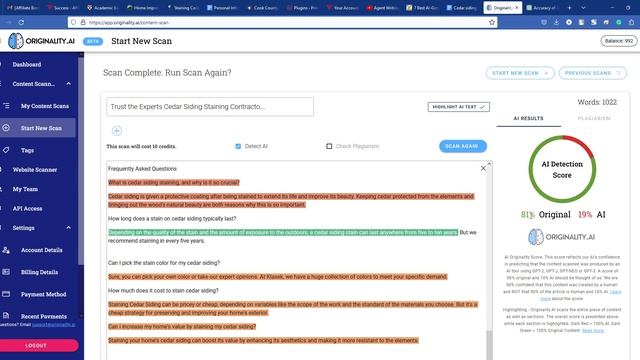Click the BETA badge beside the logo

point(93,41)
